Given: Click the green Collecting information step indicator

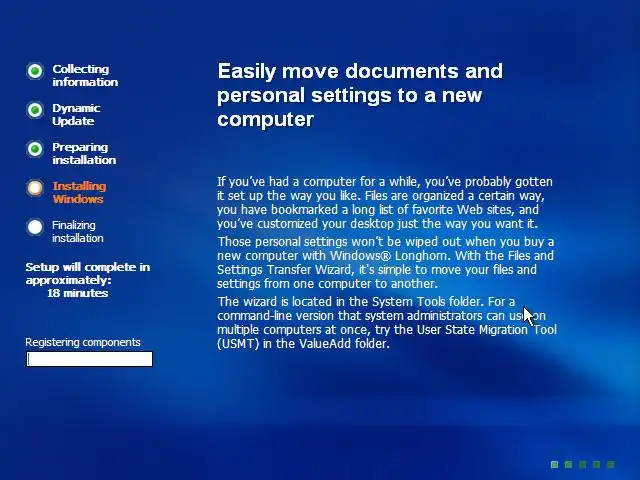Looking at the screenshot, I should (x=35, y=71).
